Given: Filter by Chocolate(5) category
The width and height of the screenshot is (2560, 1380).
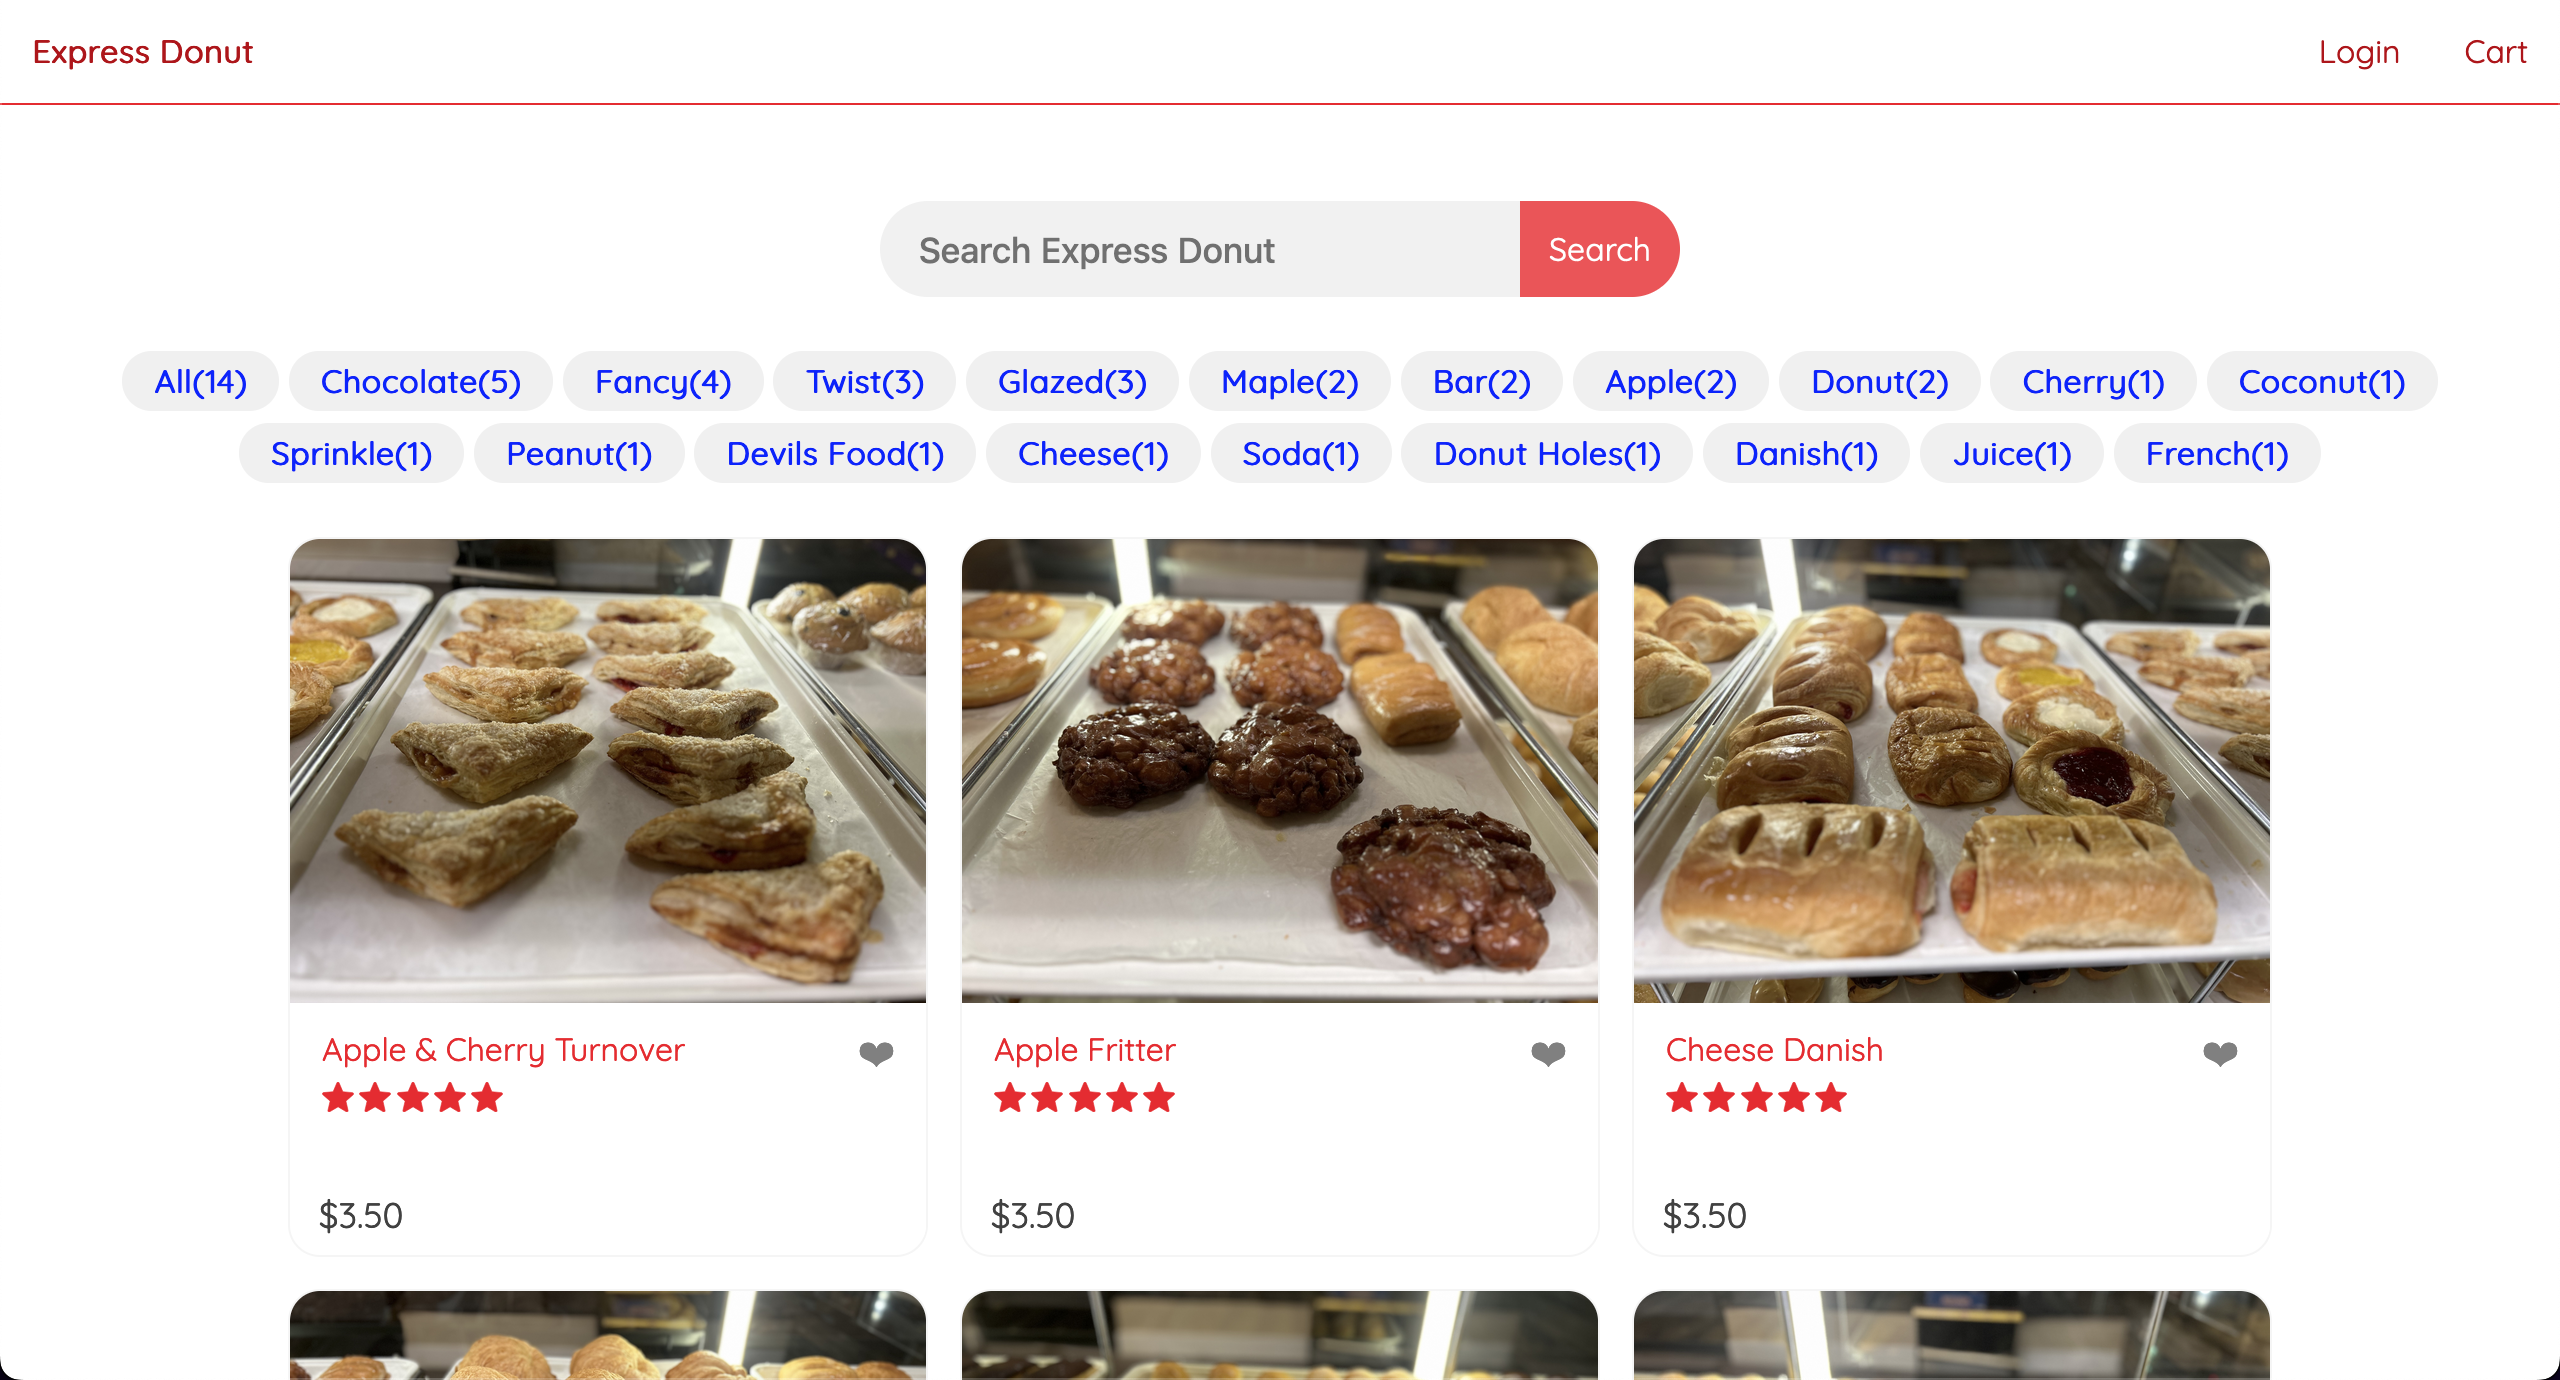Looking at the screenshot, I should point(421,381).
